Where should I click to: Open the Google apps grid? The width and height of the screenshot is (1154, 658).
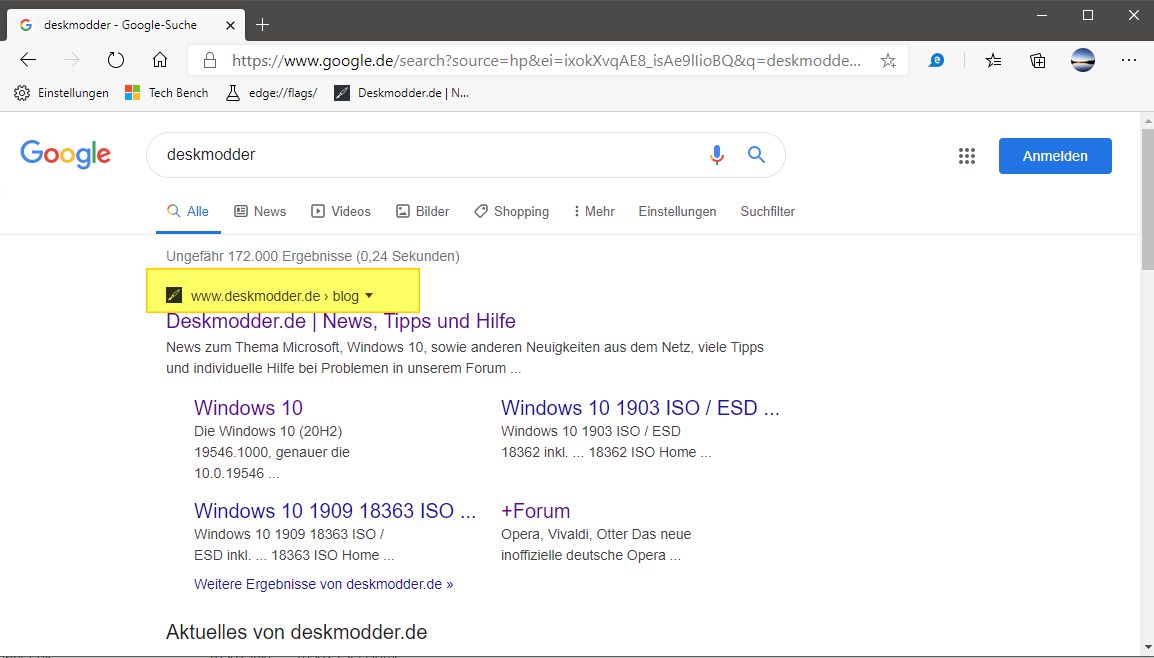point(967,156)
